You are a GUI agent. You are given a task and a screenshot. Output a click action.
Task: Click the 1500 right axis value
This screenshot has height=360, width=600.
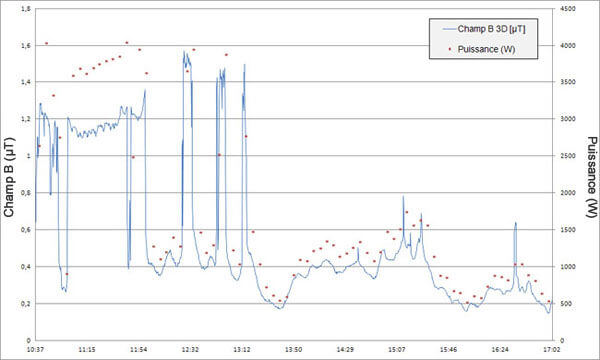tap(568, 230)
